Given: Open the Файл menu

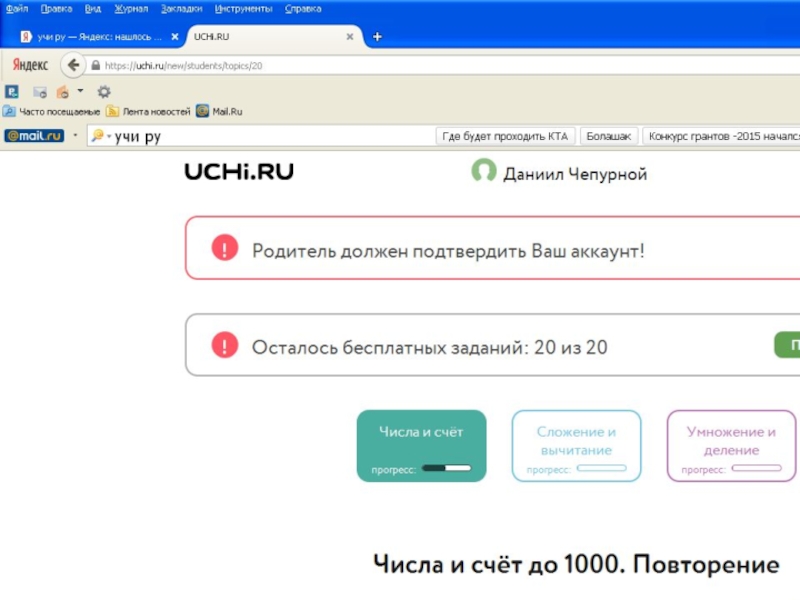Looking at the screenshot, I should click(x=17, y=9).
